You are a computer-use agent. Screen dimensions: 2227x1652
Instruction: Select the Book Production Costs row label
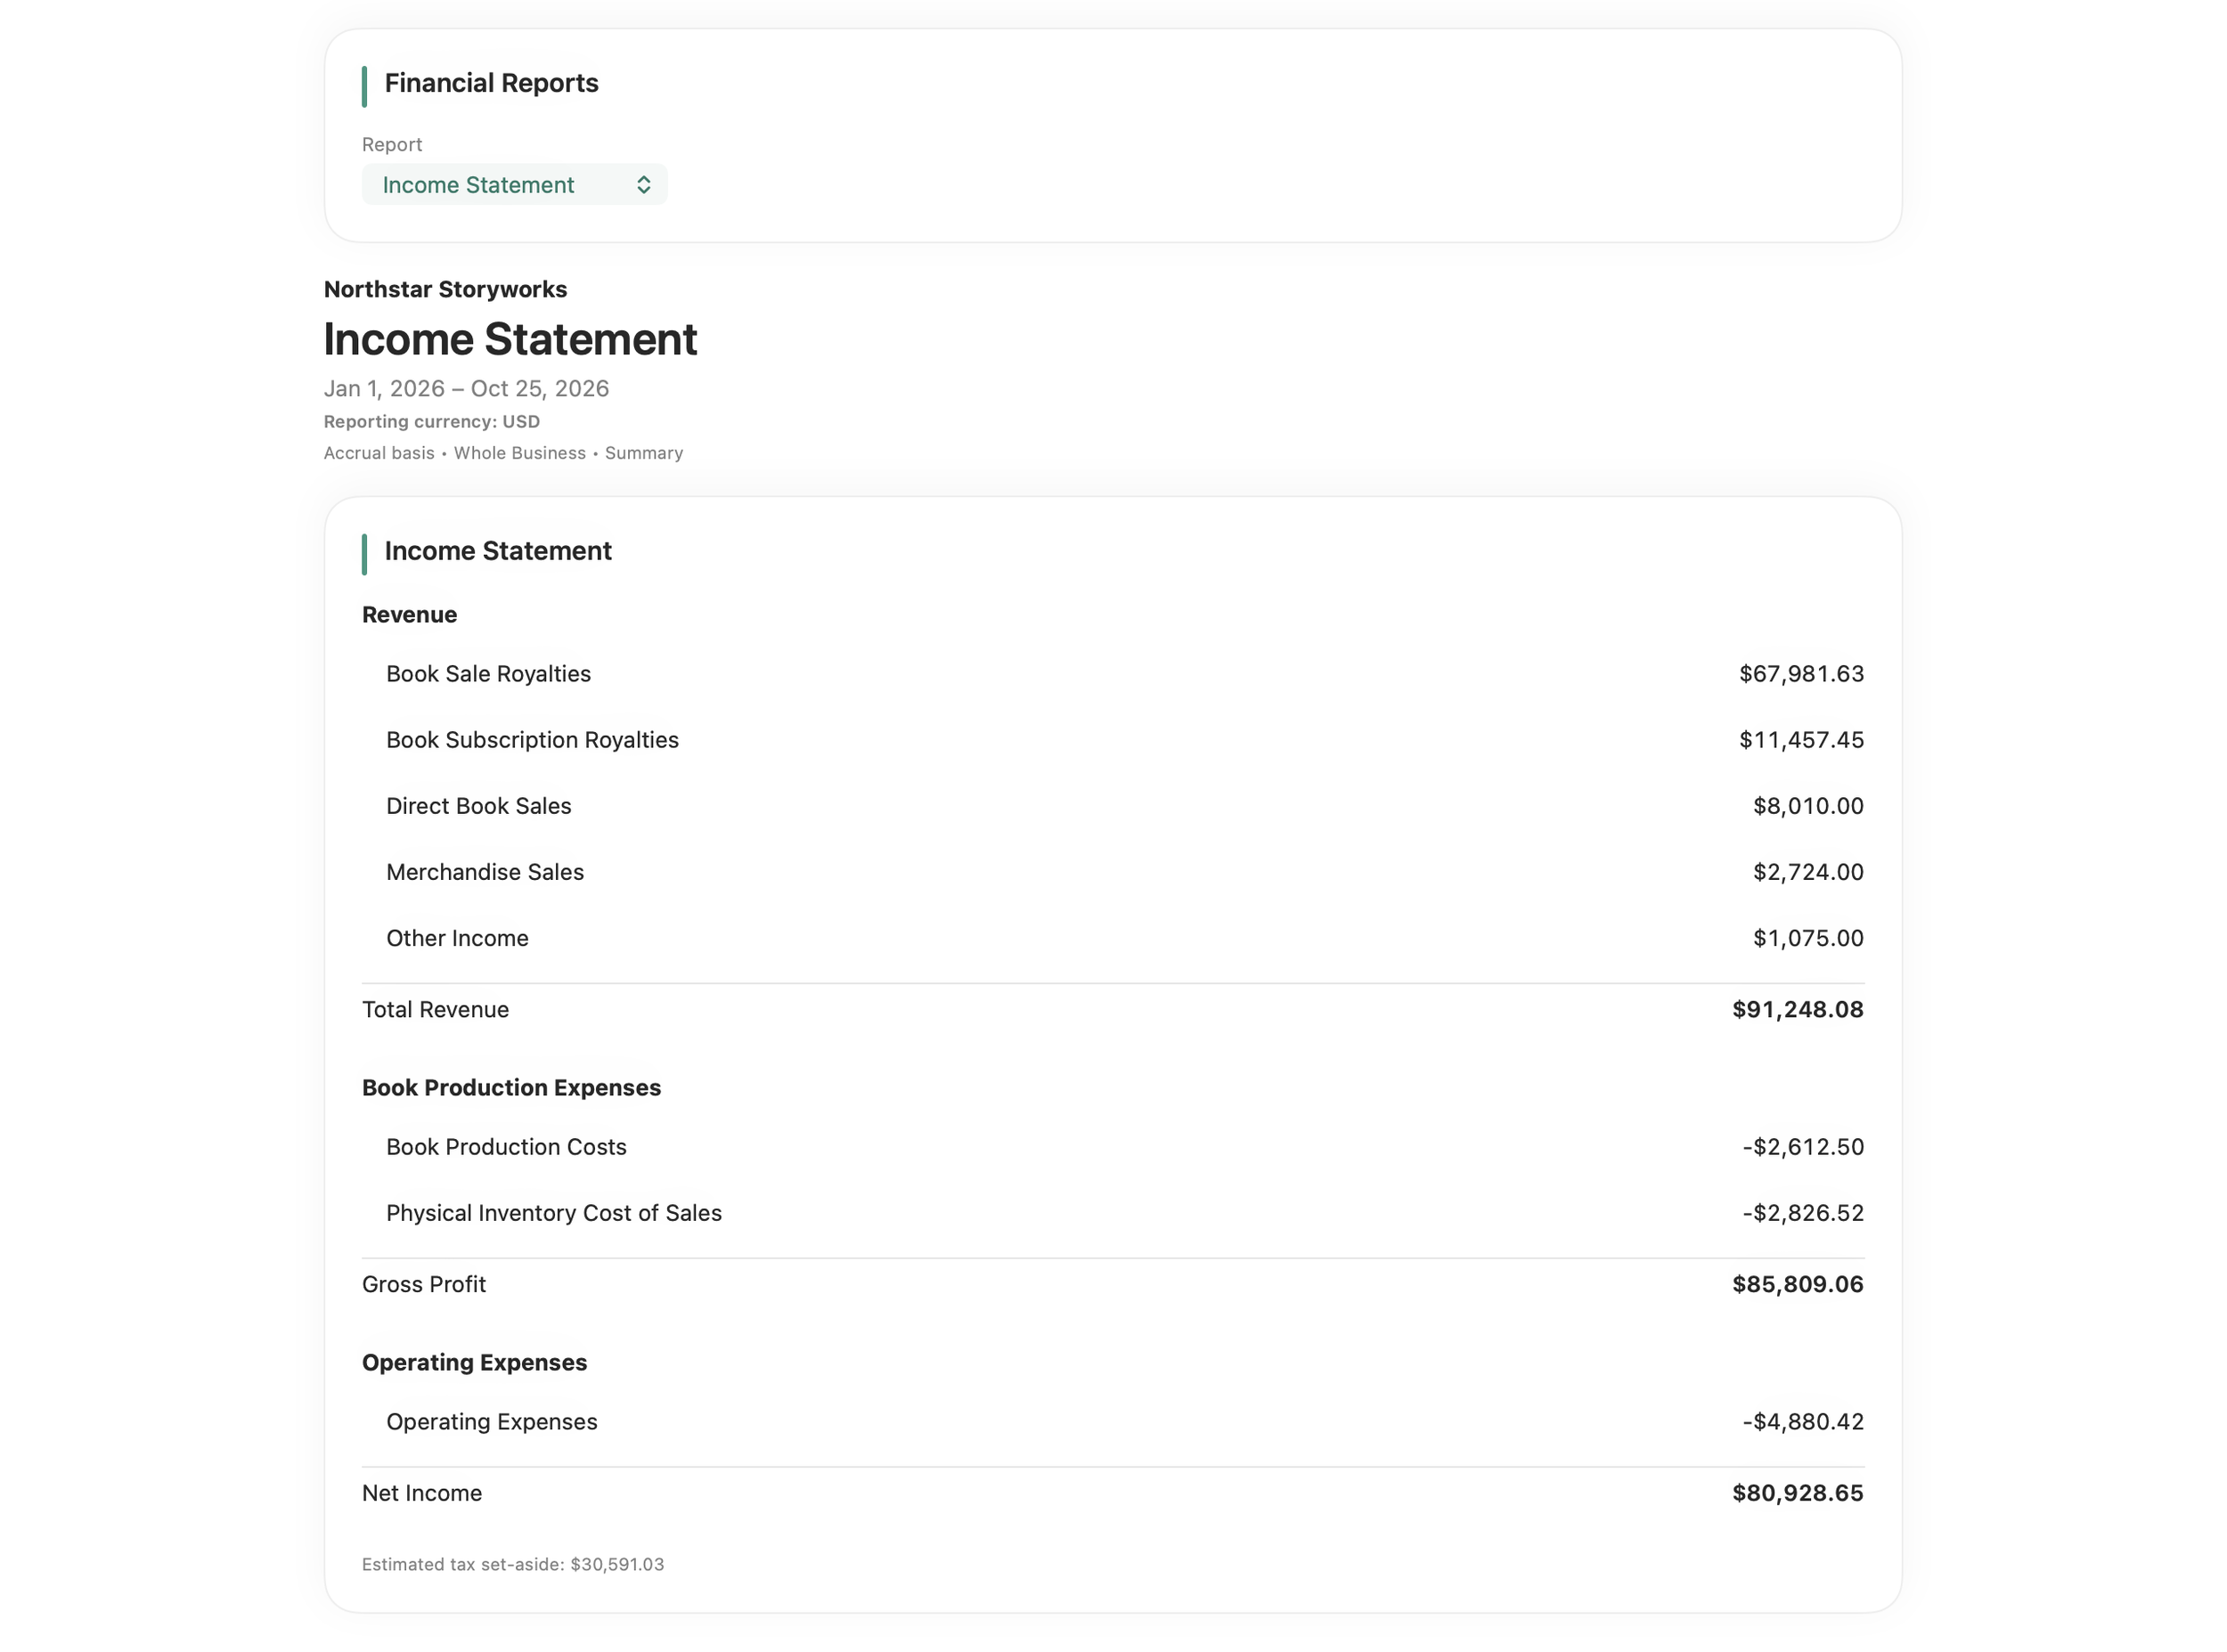coord(506,1147)
